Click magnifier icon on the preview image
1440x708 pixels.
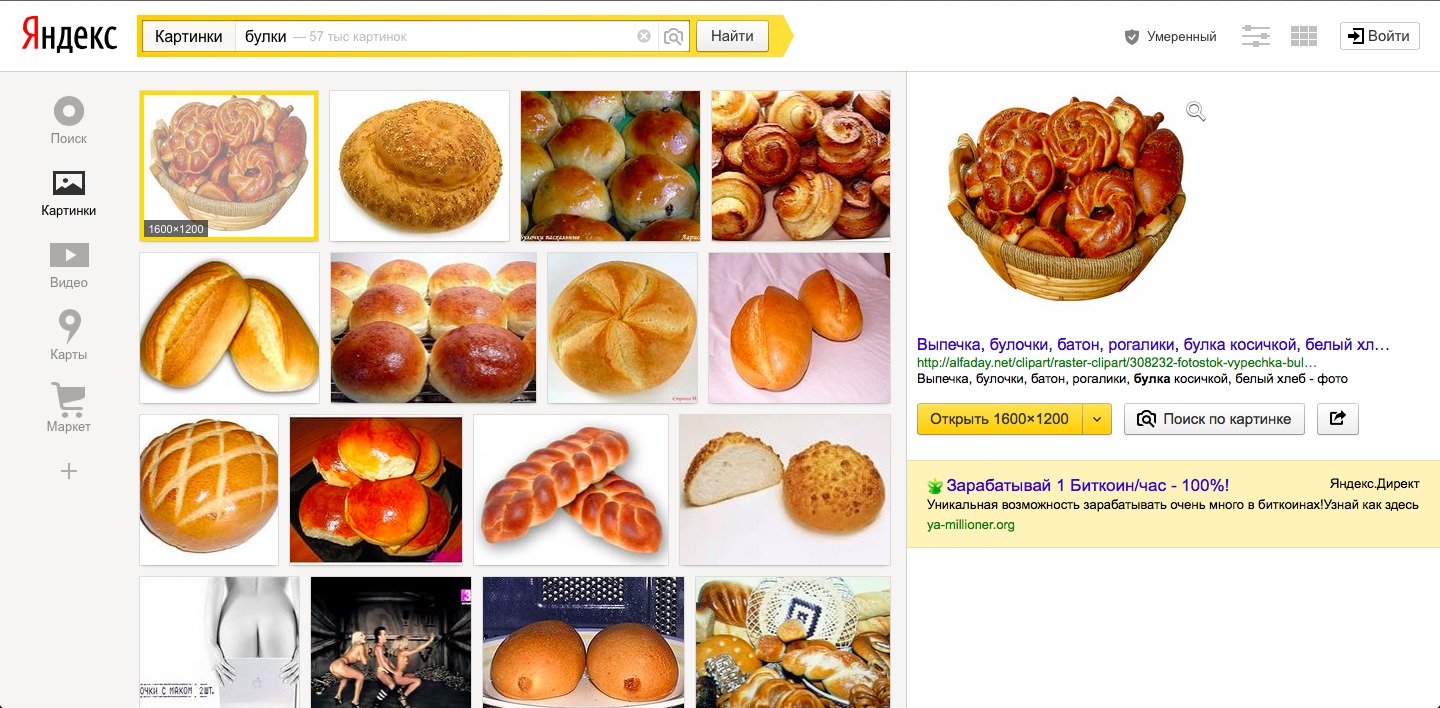pyautogui.click(x=1196, y=111)
